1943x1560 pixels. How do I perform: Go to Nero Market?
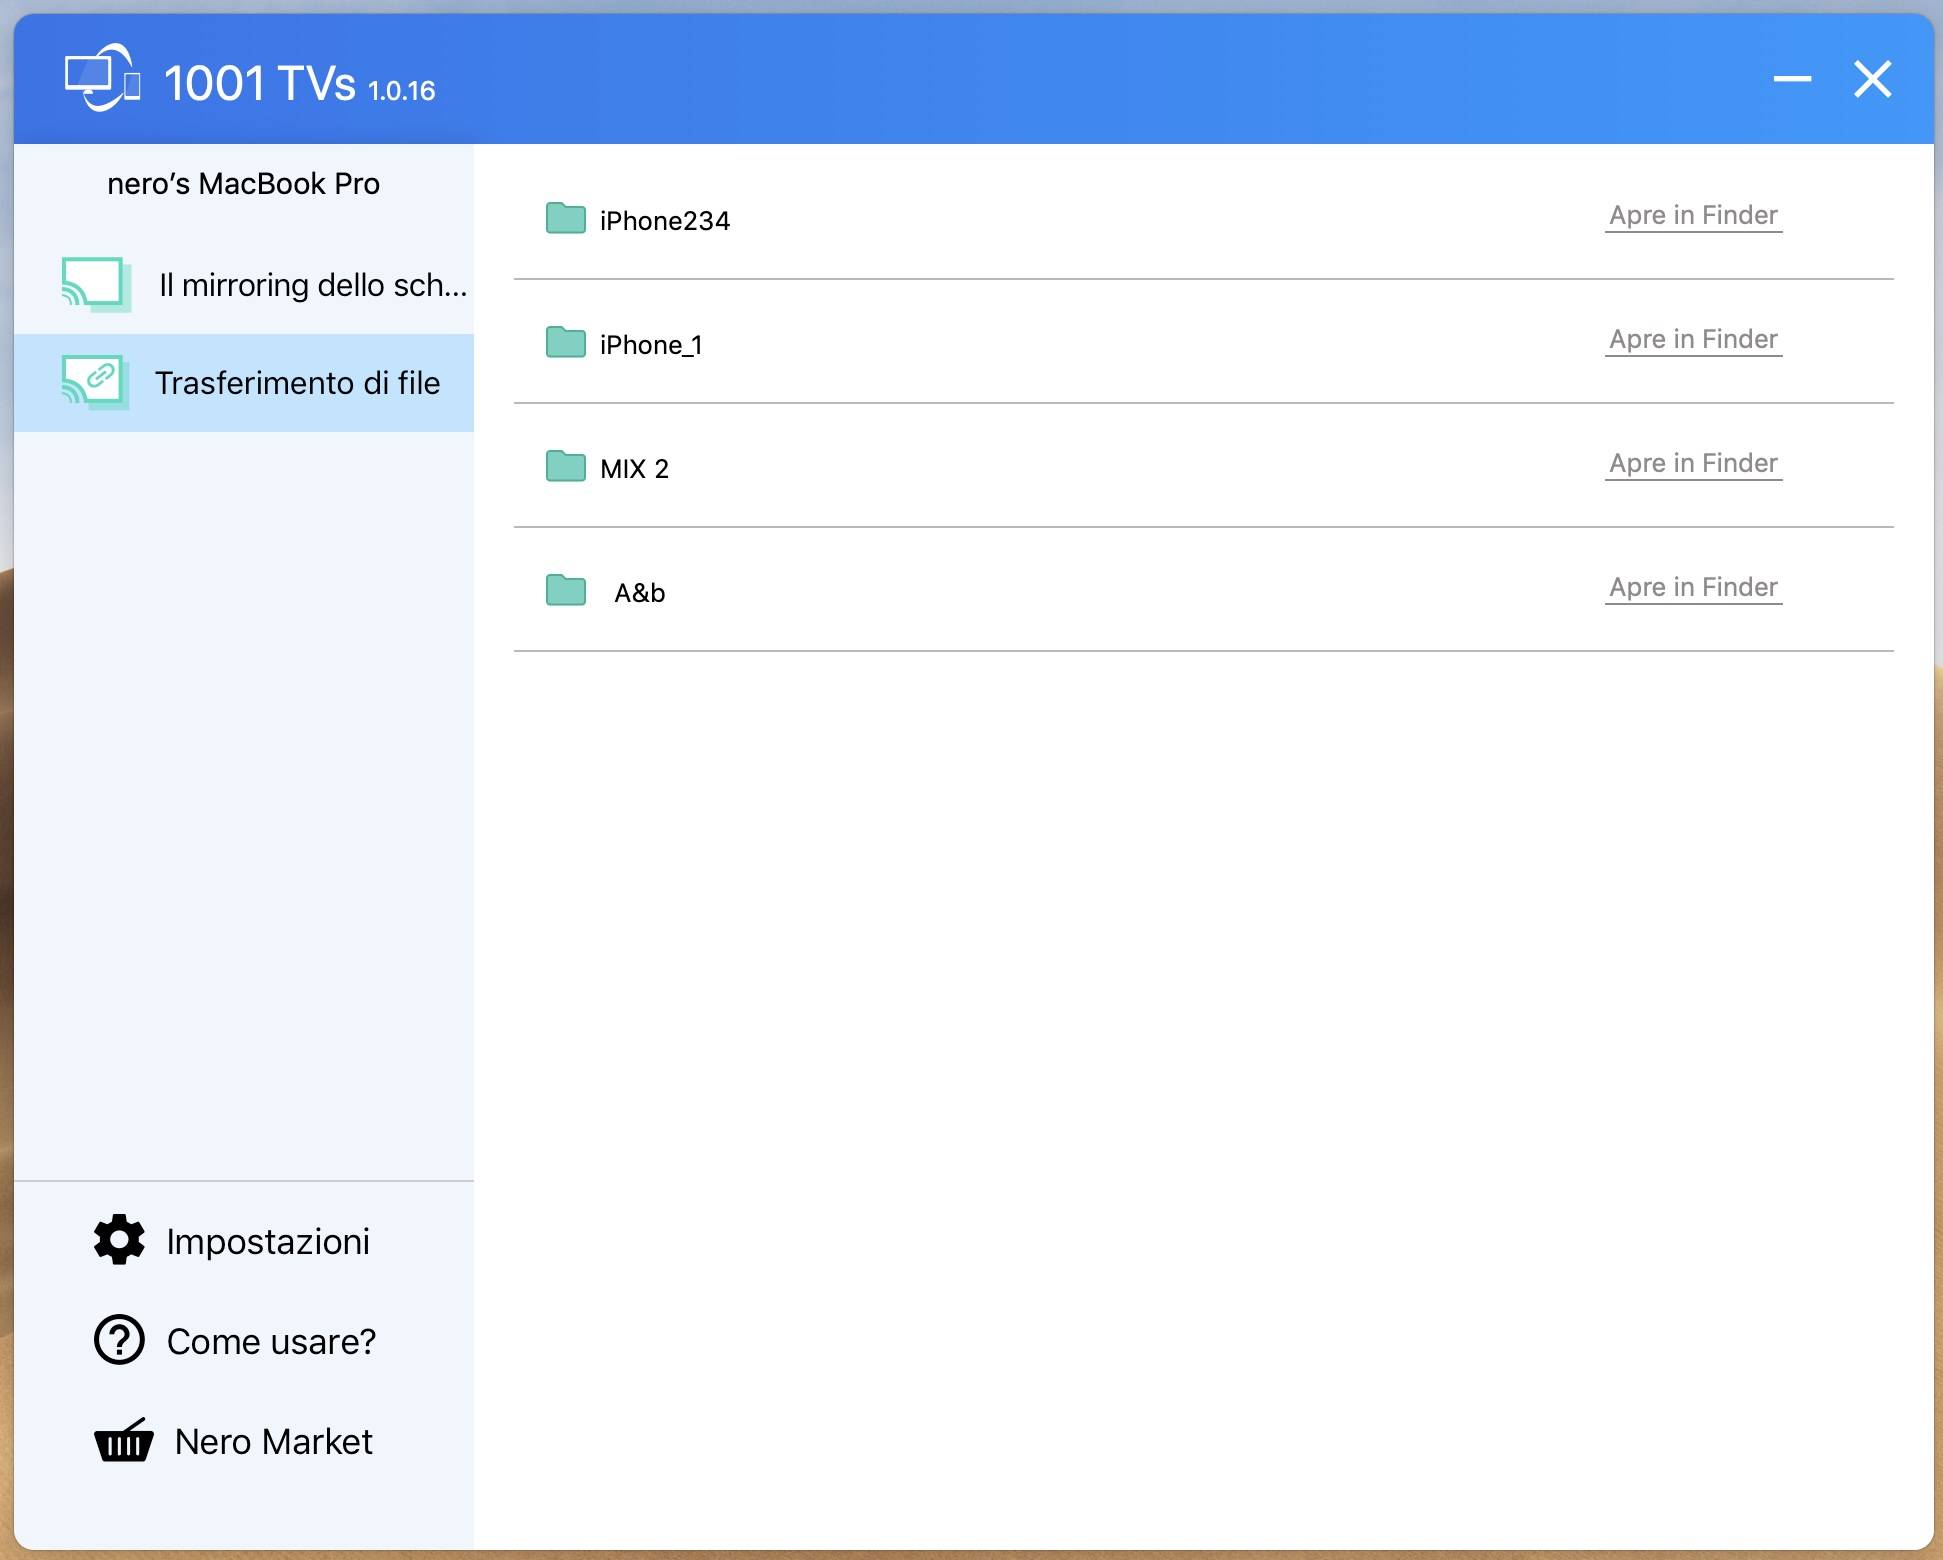(x=233, y=1441)
